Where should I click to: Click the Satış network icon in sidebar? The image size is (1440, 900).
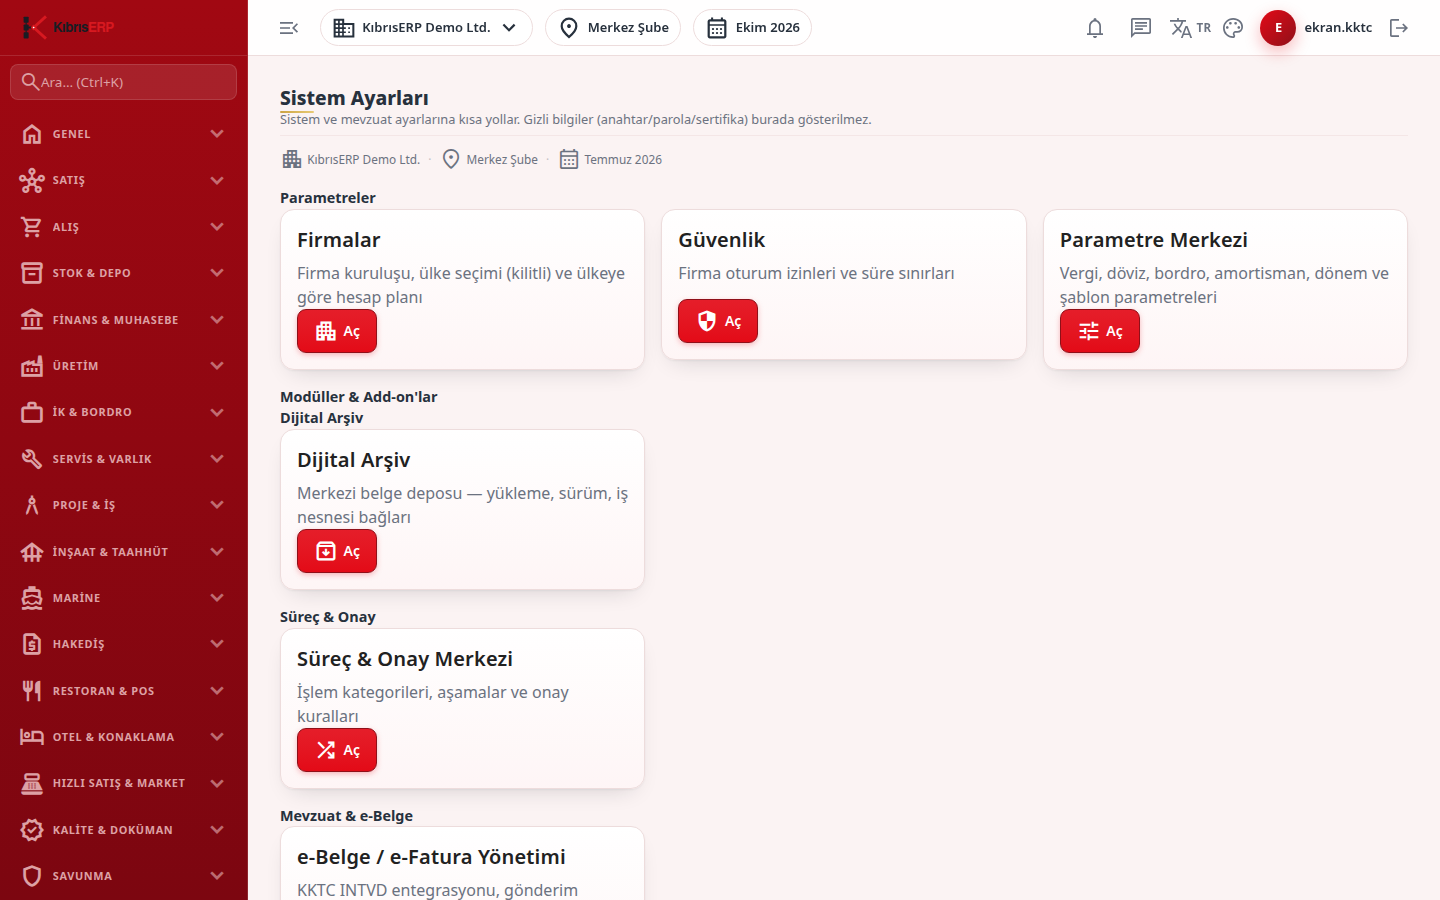click(32, 180)
